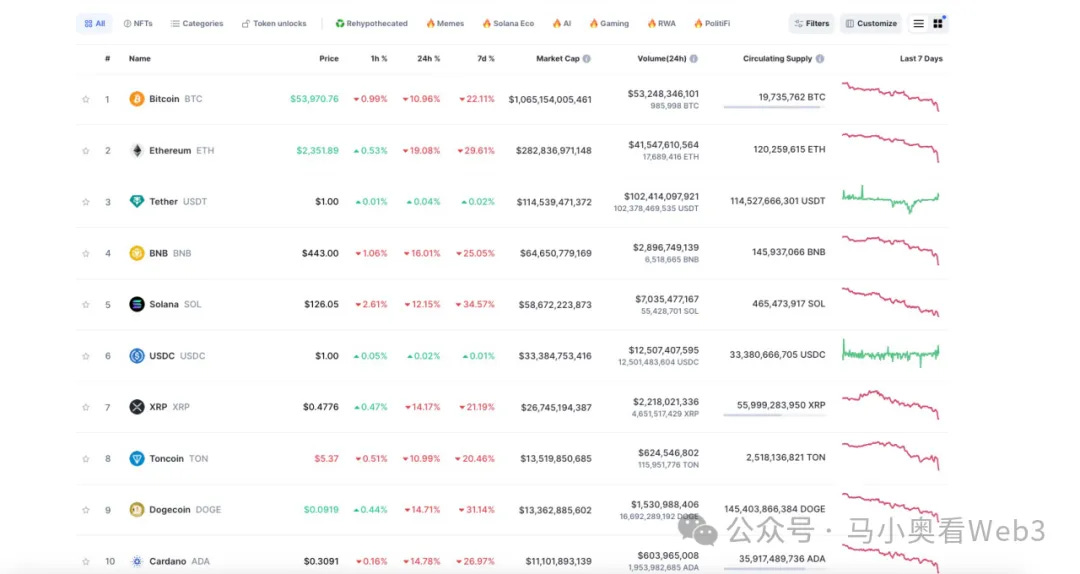Select the NFTs tab
Image resolution: width=1080 pixels, height=574 pixels.
click(x=138, y=23)
